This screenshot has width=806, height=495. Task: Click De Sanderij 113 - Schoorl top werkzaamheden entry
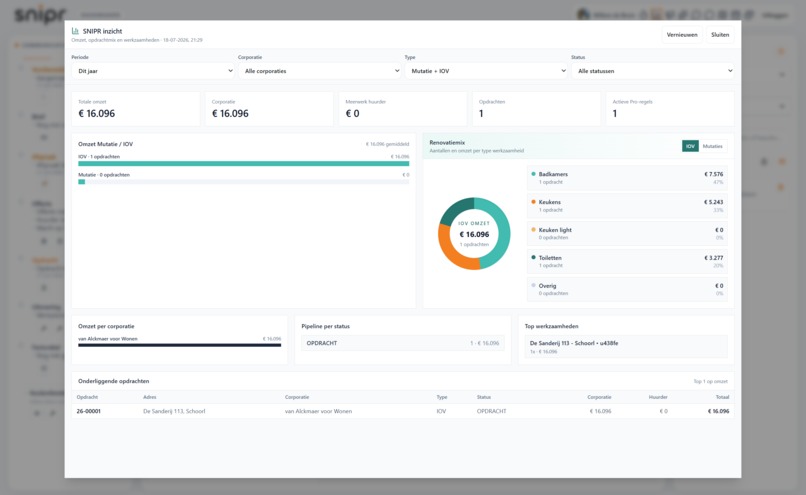coord(626,347)
